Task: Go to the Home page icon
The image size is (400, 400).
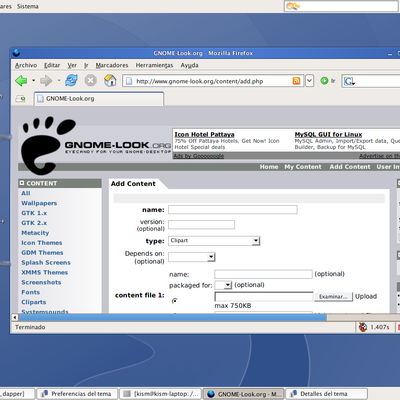Action: coord(110,80)
